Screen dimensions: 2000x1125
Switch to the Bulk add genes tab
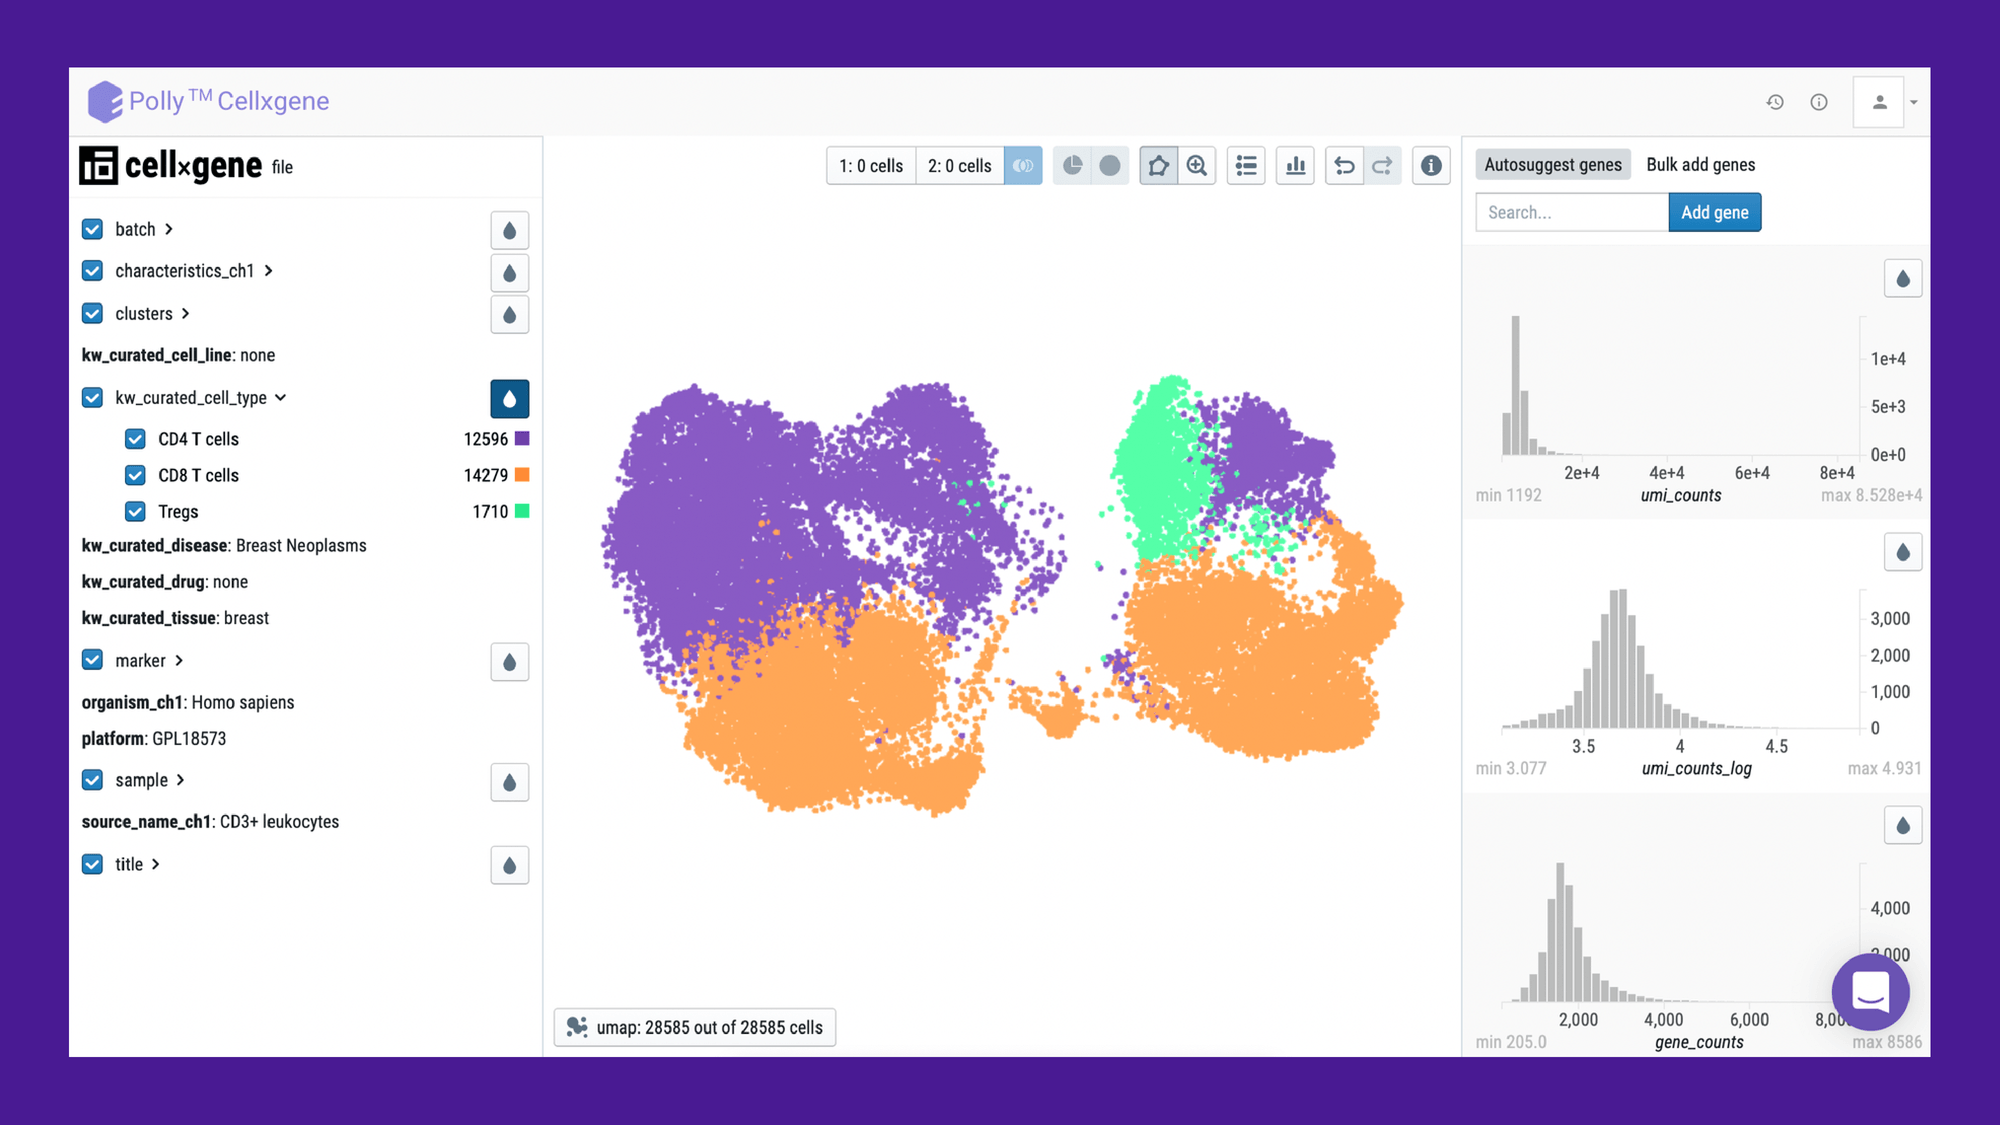[x=1701, y=164]
